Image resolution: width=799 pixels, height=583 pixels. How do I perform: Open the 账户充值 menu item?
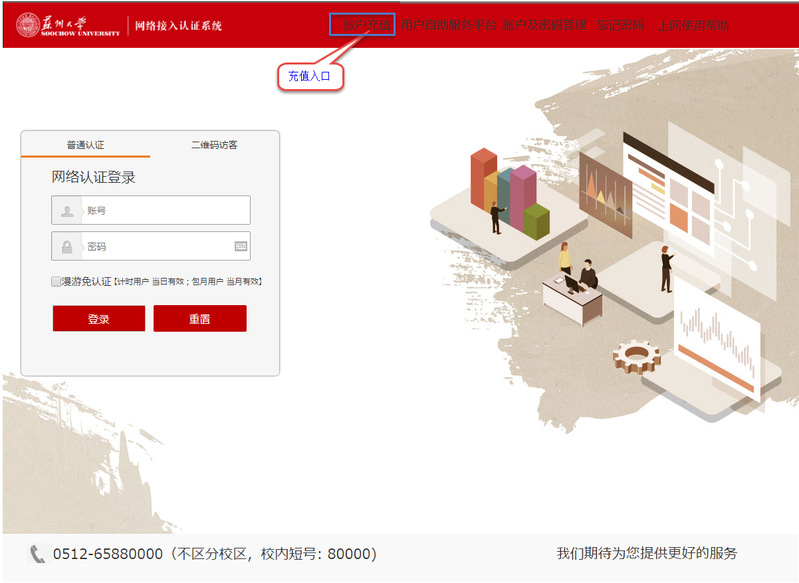point(366,25)
